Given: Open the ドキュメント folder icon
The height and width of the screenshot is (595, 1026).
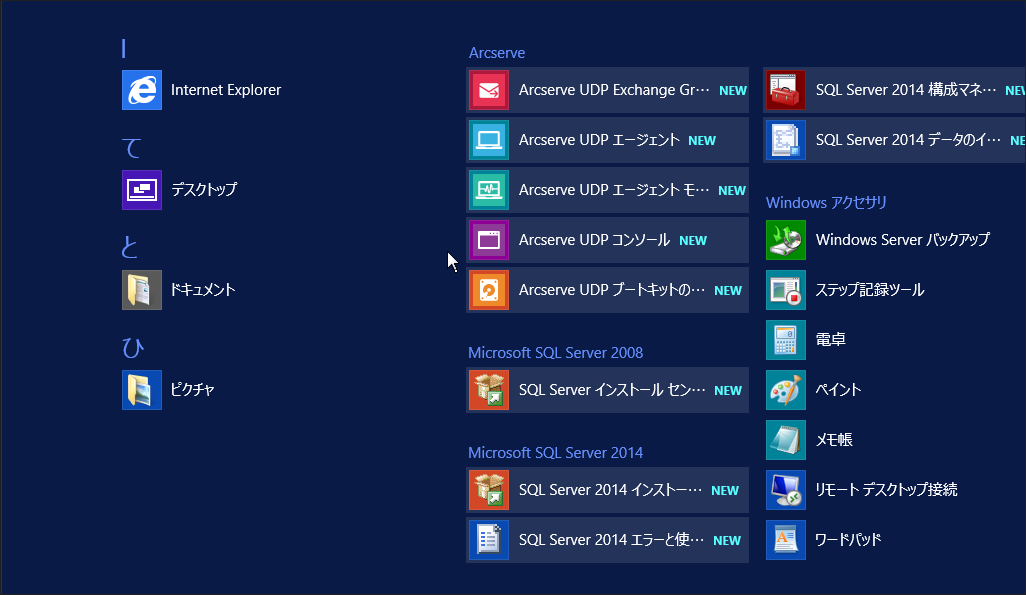Looking at the screenshot, I should (142, 290).
